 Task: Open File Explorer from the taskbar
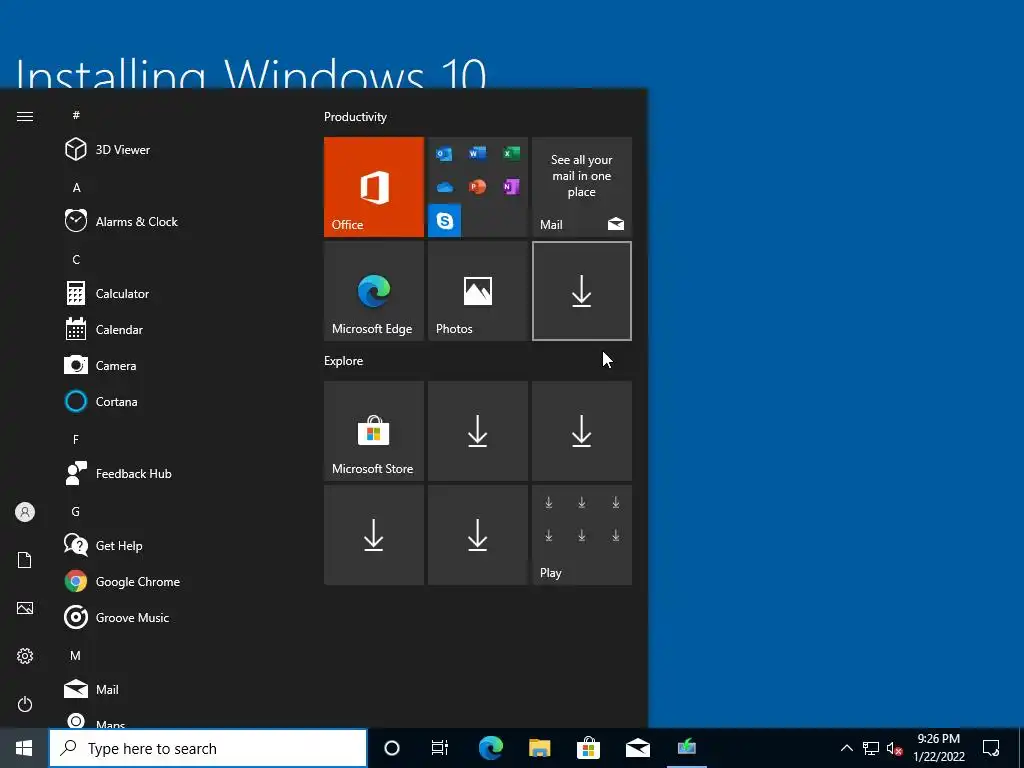point(539,748)
